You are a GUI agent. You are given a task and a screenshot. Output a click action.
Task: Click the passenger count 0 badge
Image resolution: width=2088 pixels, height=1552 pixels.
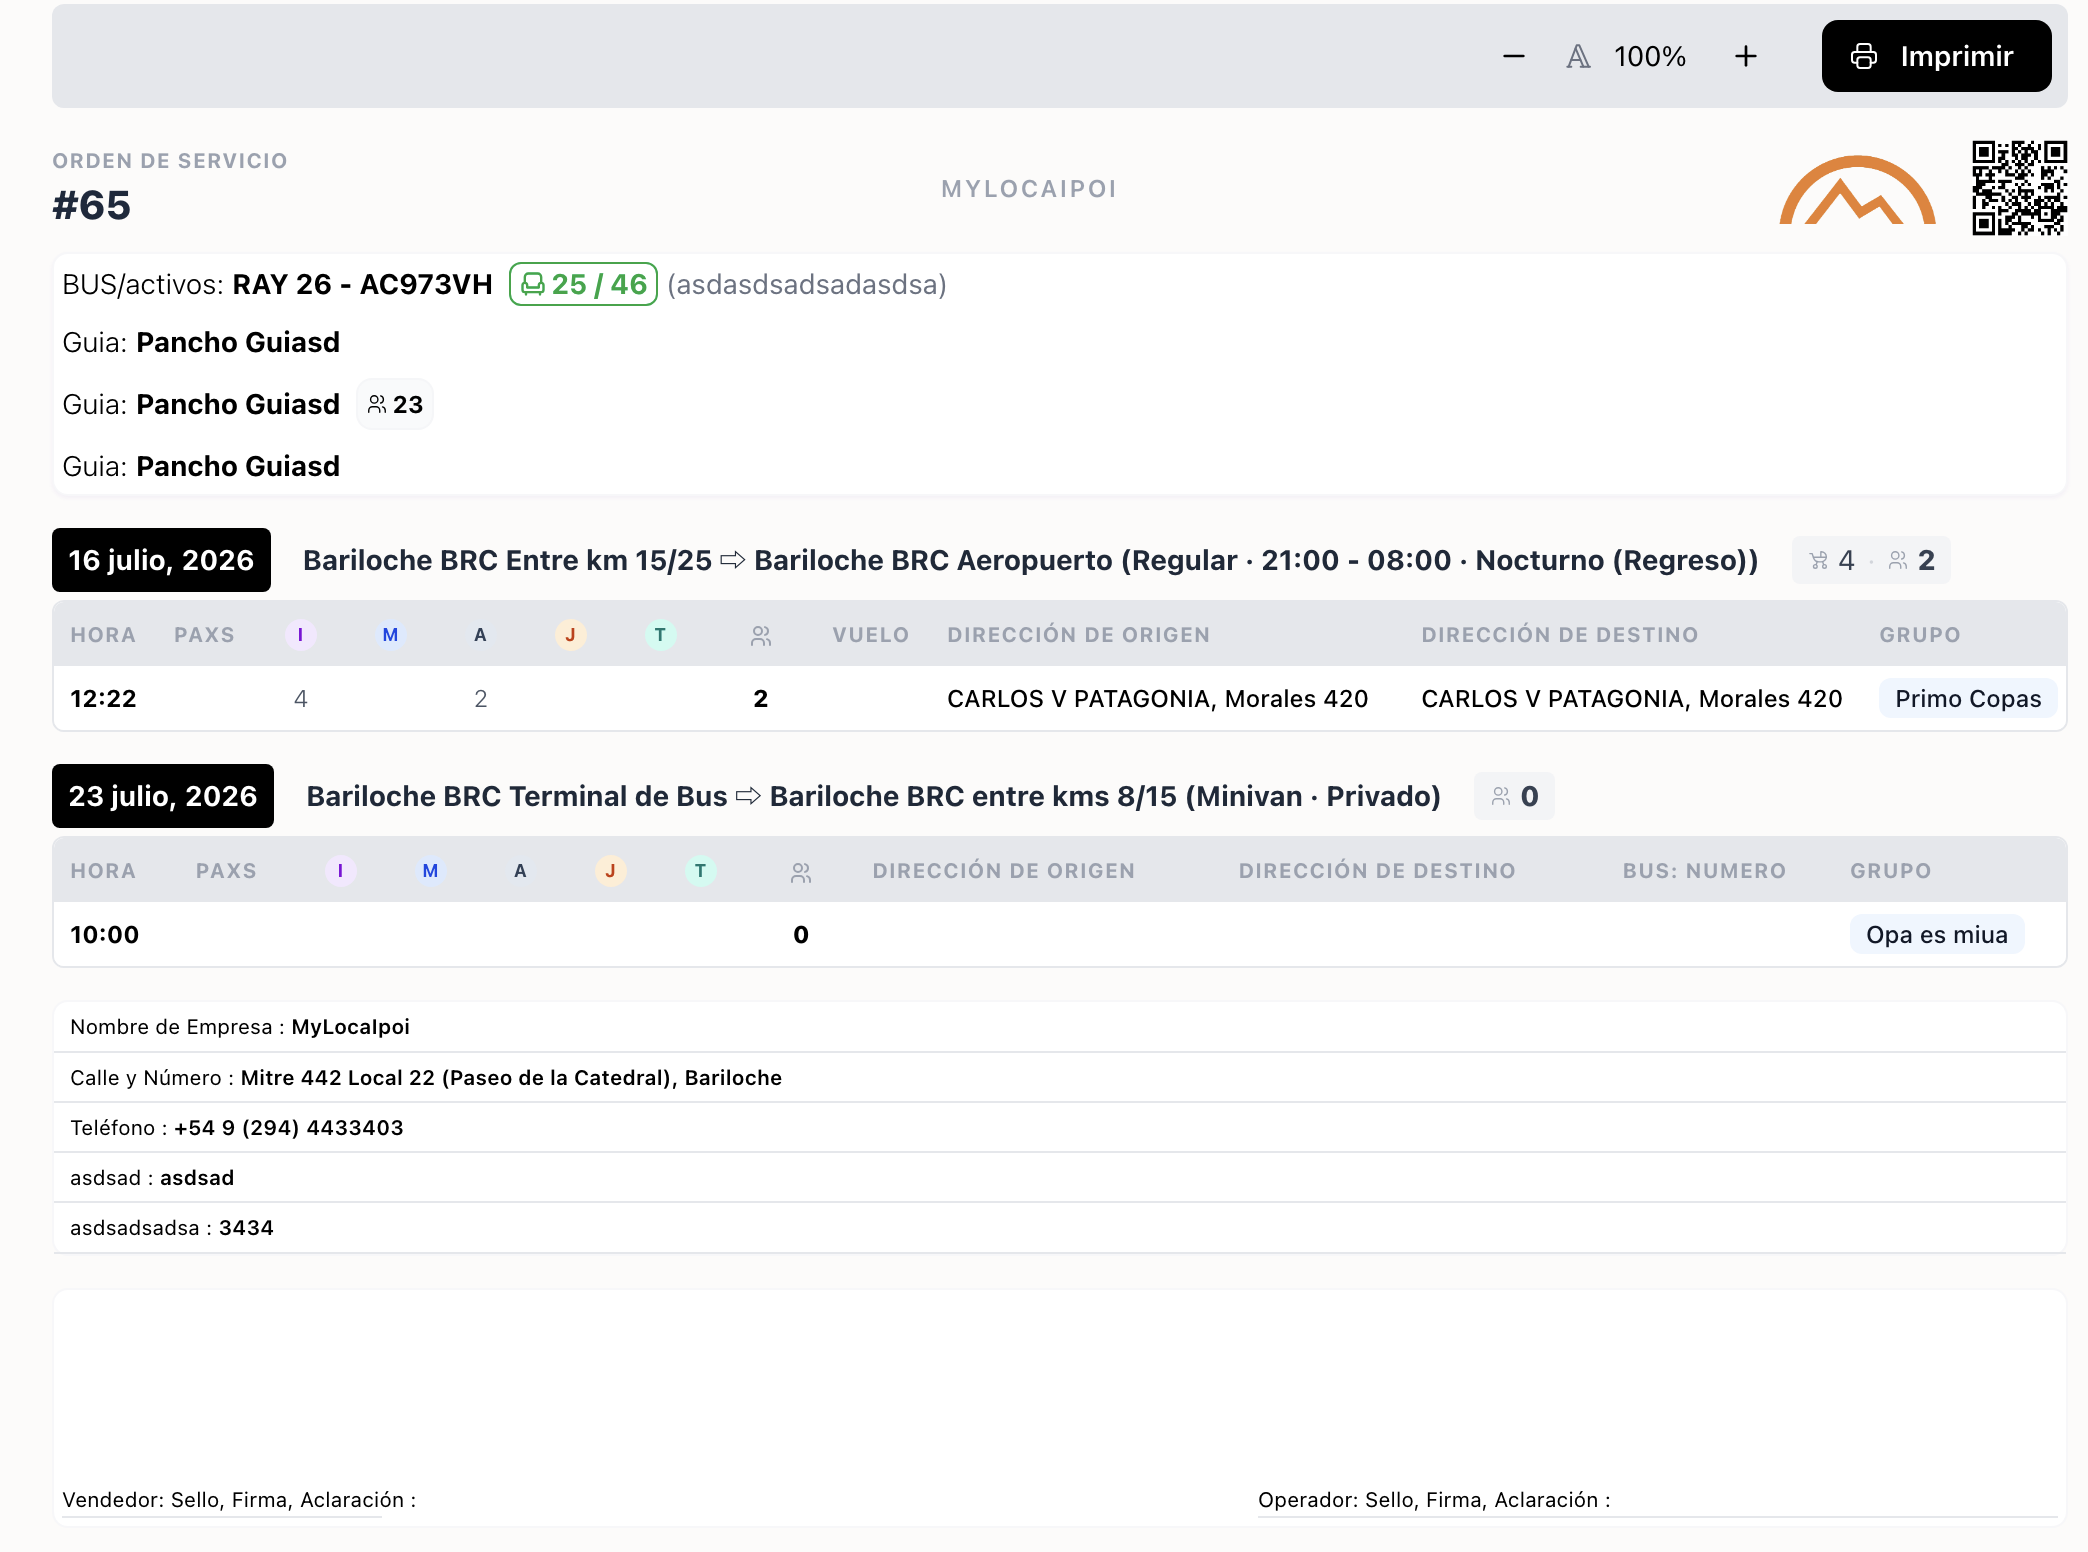[1514, 796]
